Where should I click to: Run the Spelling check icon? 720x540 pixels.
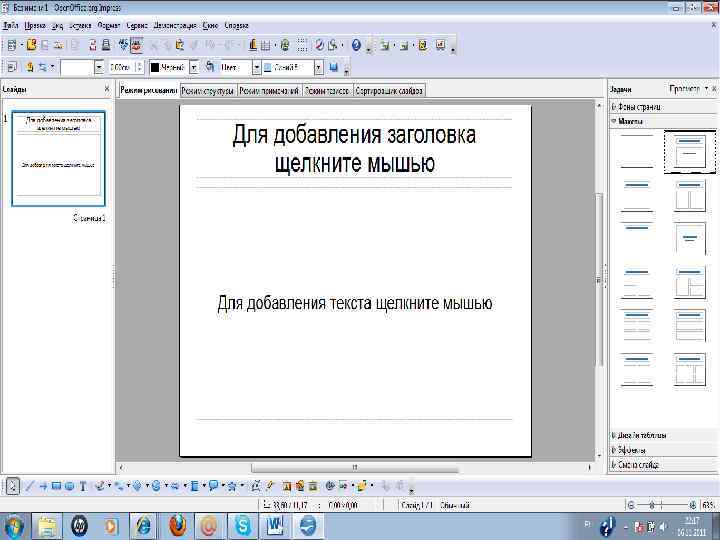pos(123,45)
